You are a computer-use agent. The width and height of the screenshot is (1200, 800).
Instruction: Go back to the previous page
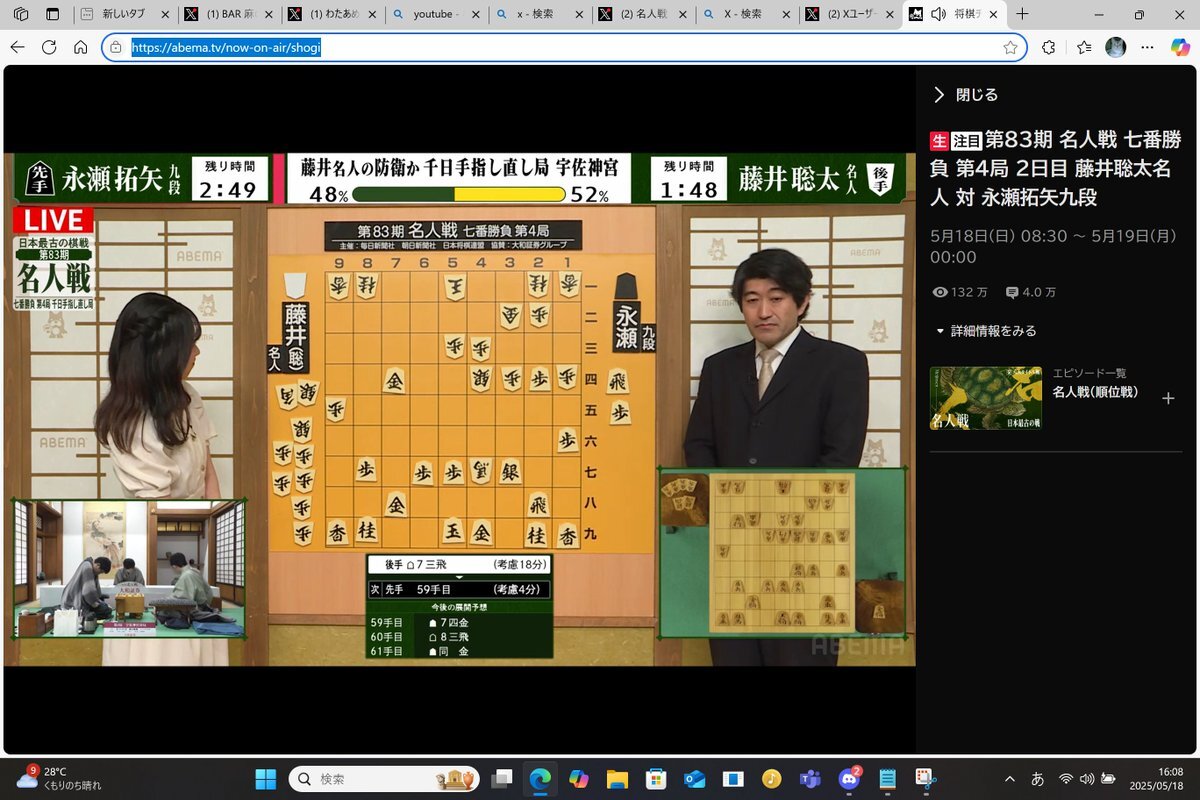tap(18, 47)
